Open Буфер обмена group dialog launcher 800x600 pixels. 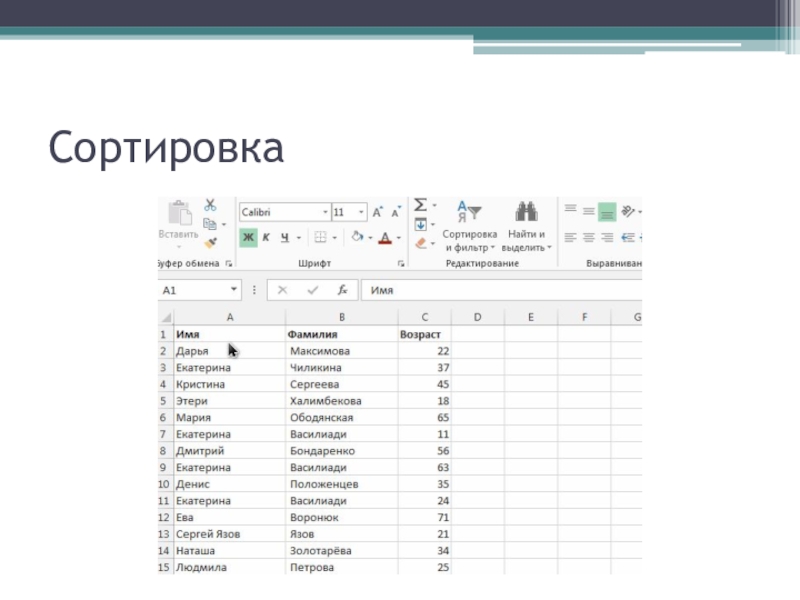(229, 264)
